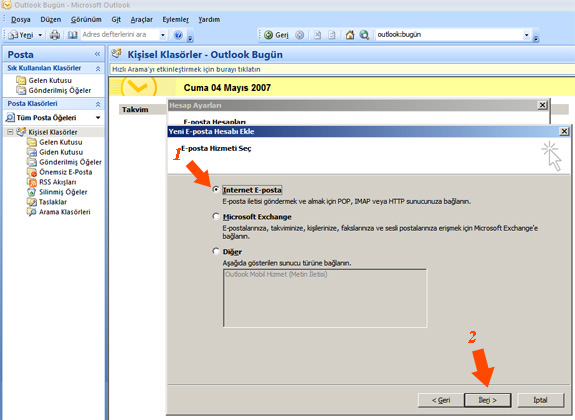Select the Internet E-posta radio button
The height and width of the screenshot is (420, 575).
[x=216, y=189]
